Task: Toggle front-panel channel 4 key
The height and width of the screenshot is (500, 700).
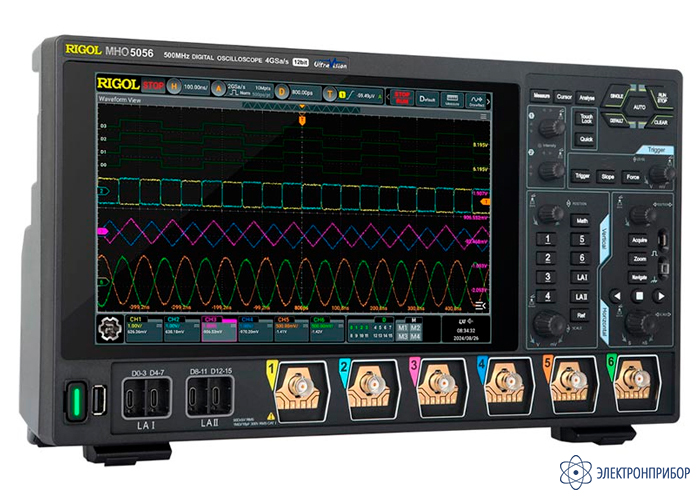Action: click(x=547, y=296)
